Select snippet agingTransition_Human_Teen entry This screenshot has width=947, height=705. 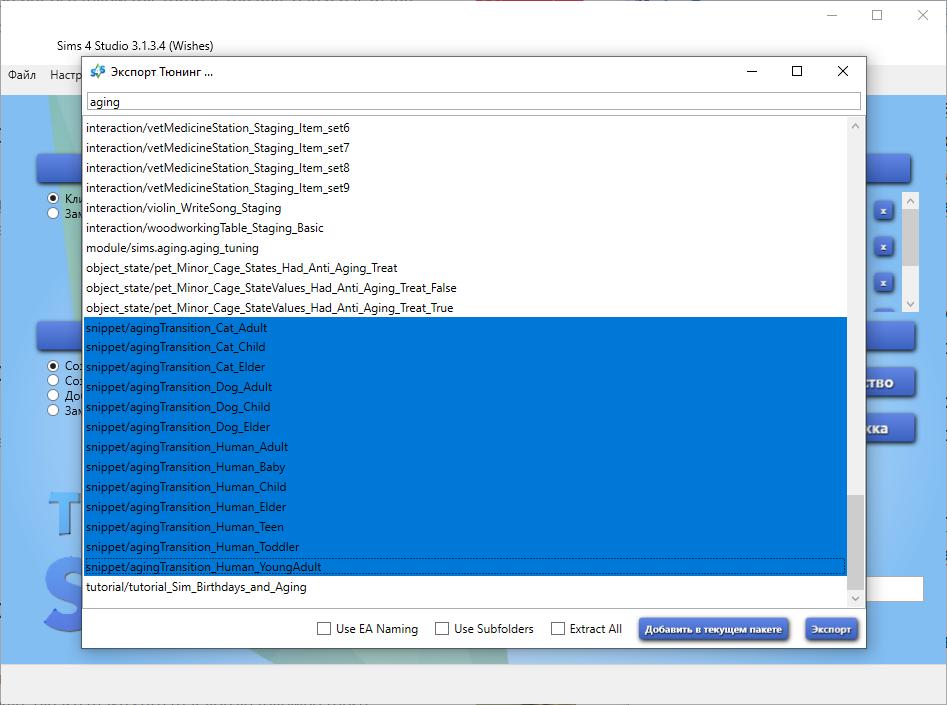[x=185, y=527]
